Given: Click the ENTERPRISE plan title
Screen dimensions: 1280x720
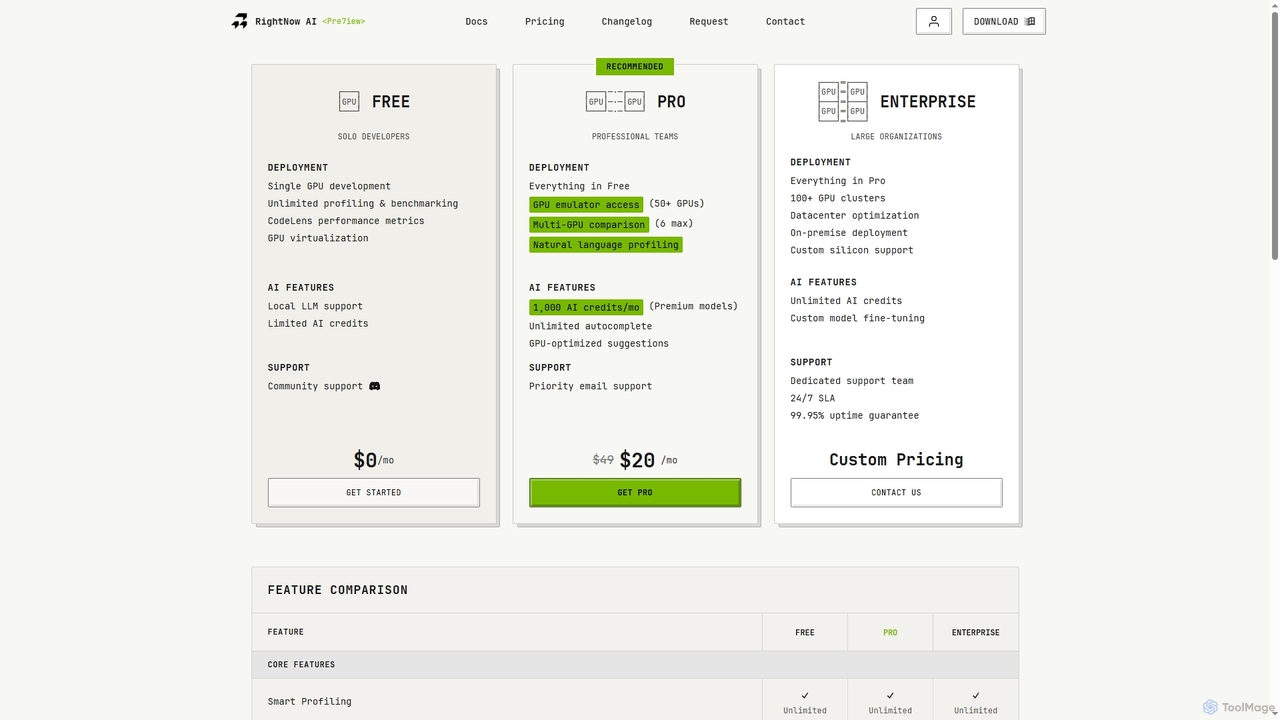Looking at the screenshot, I should click(x=928, y=101).
